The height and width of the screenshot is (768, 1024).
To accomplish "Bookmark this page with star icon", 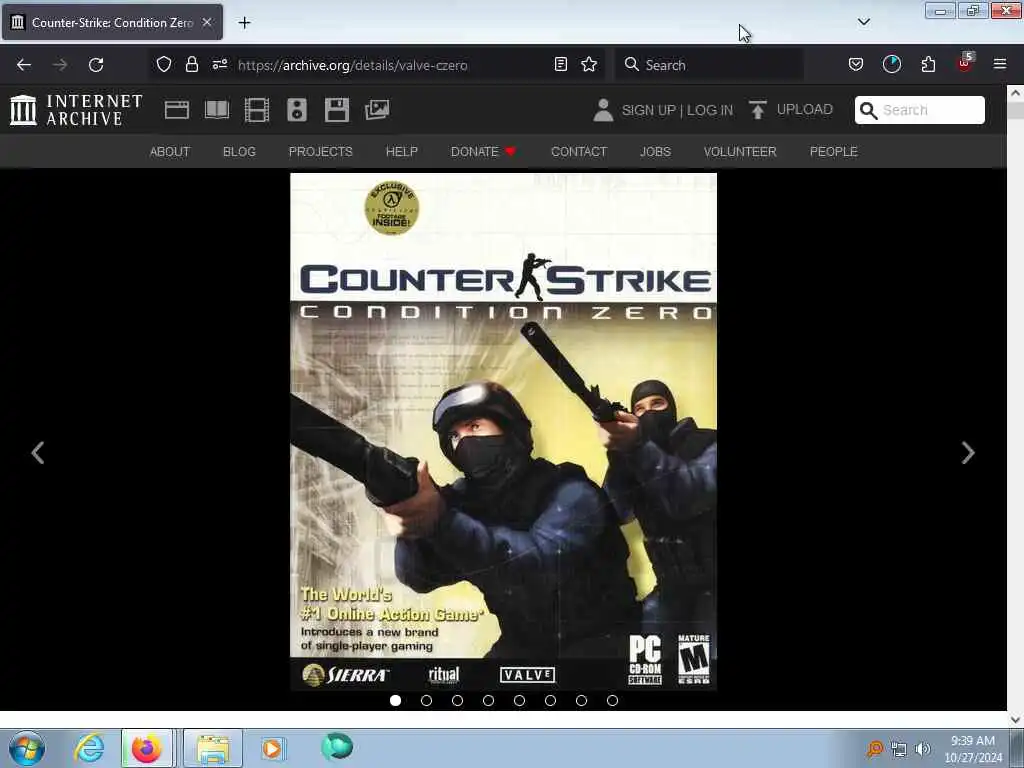I will point(589,64).
